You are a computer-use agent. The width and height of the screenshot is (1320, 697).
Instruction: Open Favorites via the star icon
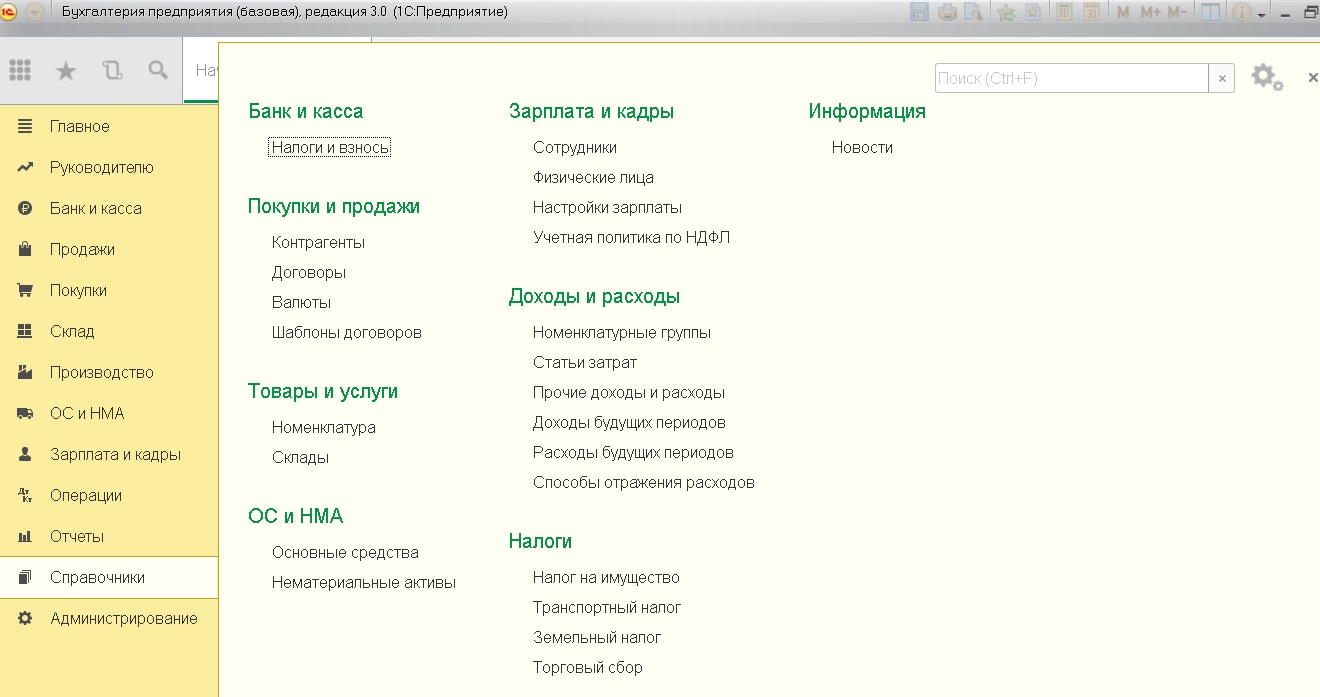coord(65,70)
